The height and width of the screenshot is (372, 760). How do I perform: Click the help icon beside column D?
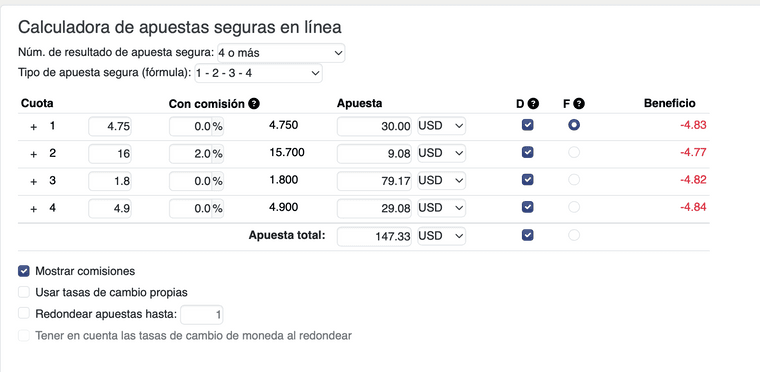click(x=534, y=103)
